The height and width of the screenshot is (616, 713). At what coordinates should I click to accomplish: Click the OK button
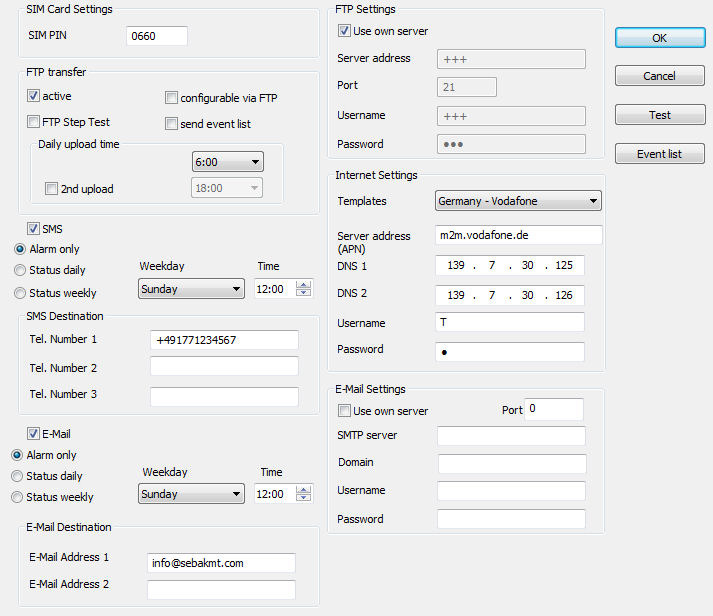[660, 38]
